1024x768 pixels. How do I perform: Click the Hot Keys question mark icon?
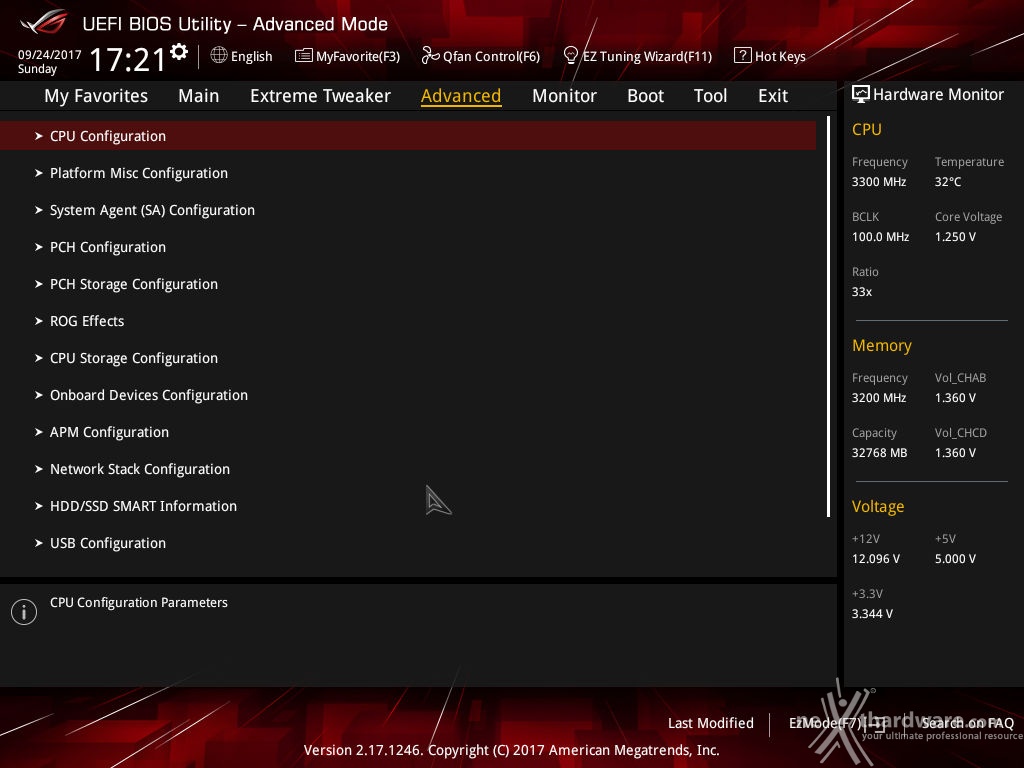click(743, 56)
